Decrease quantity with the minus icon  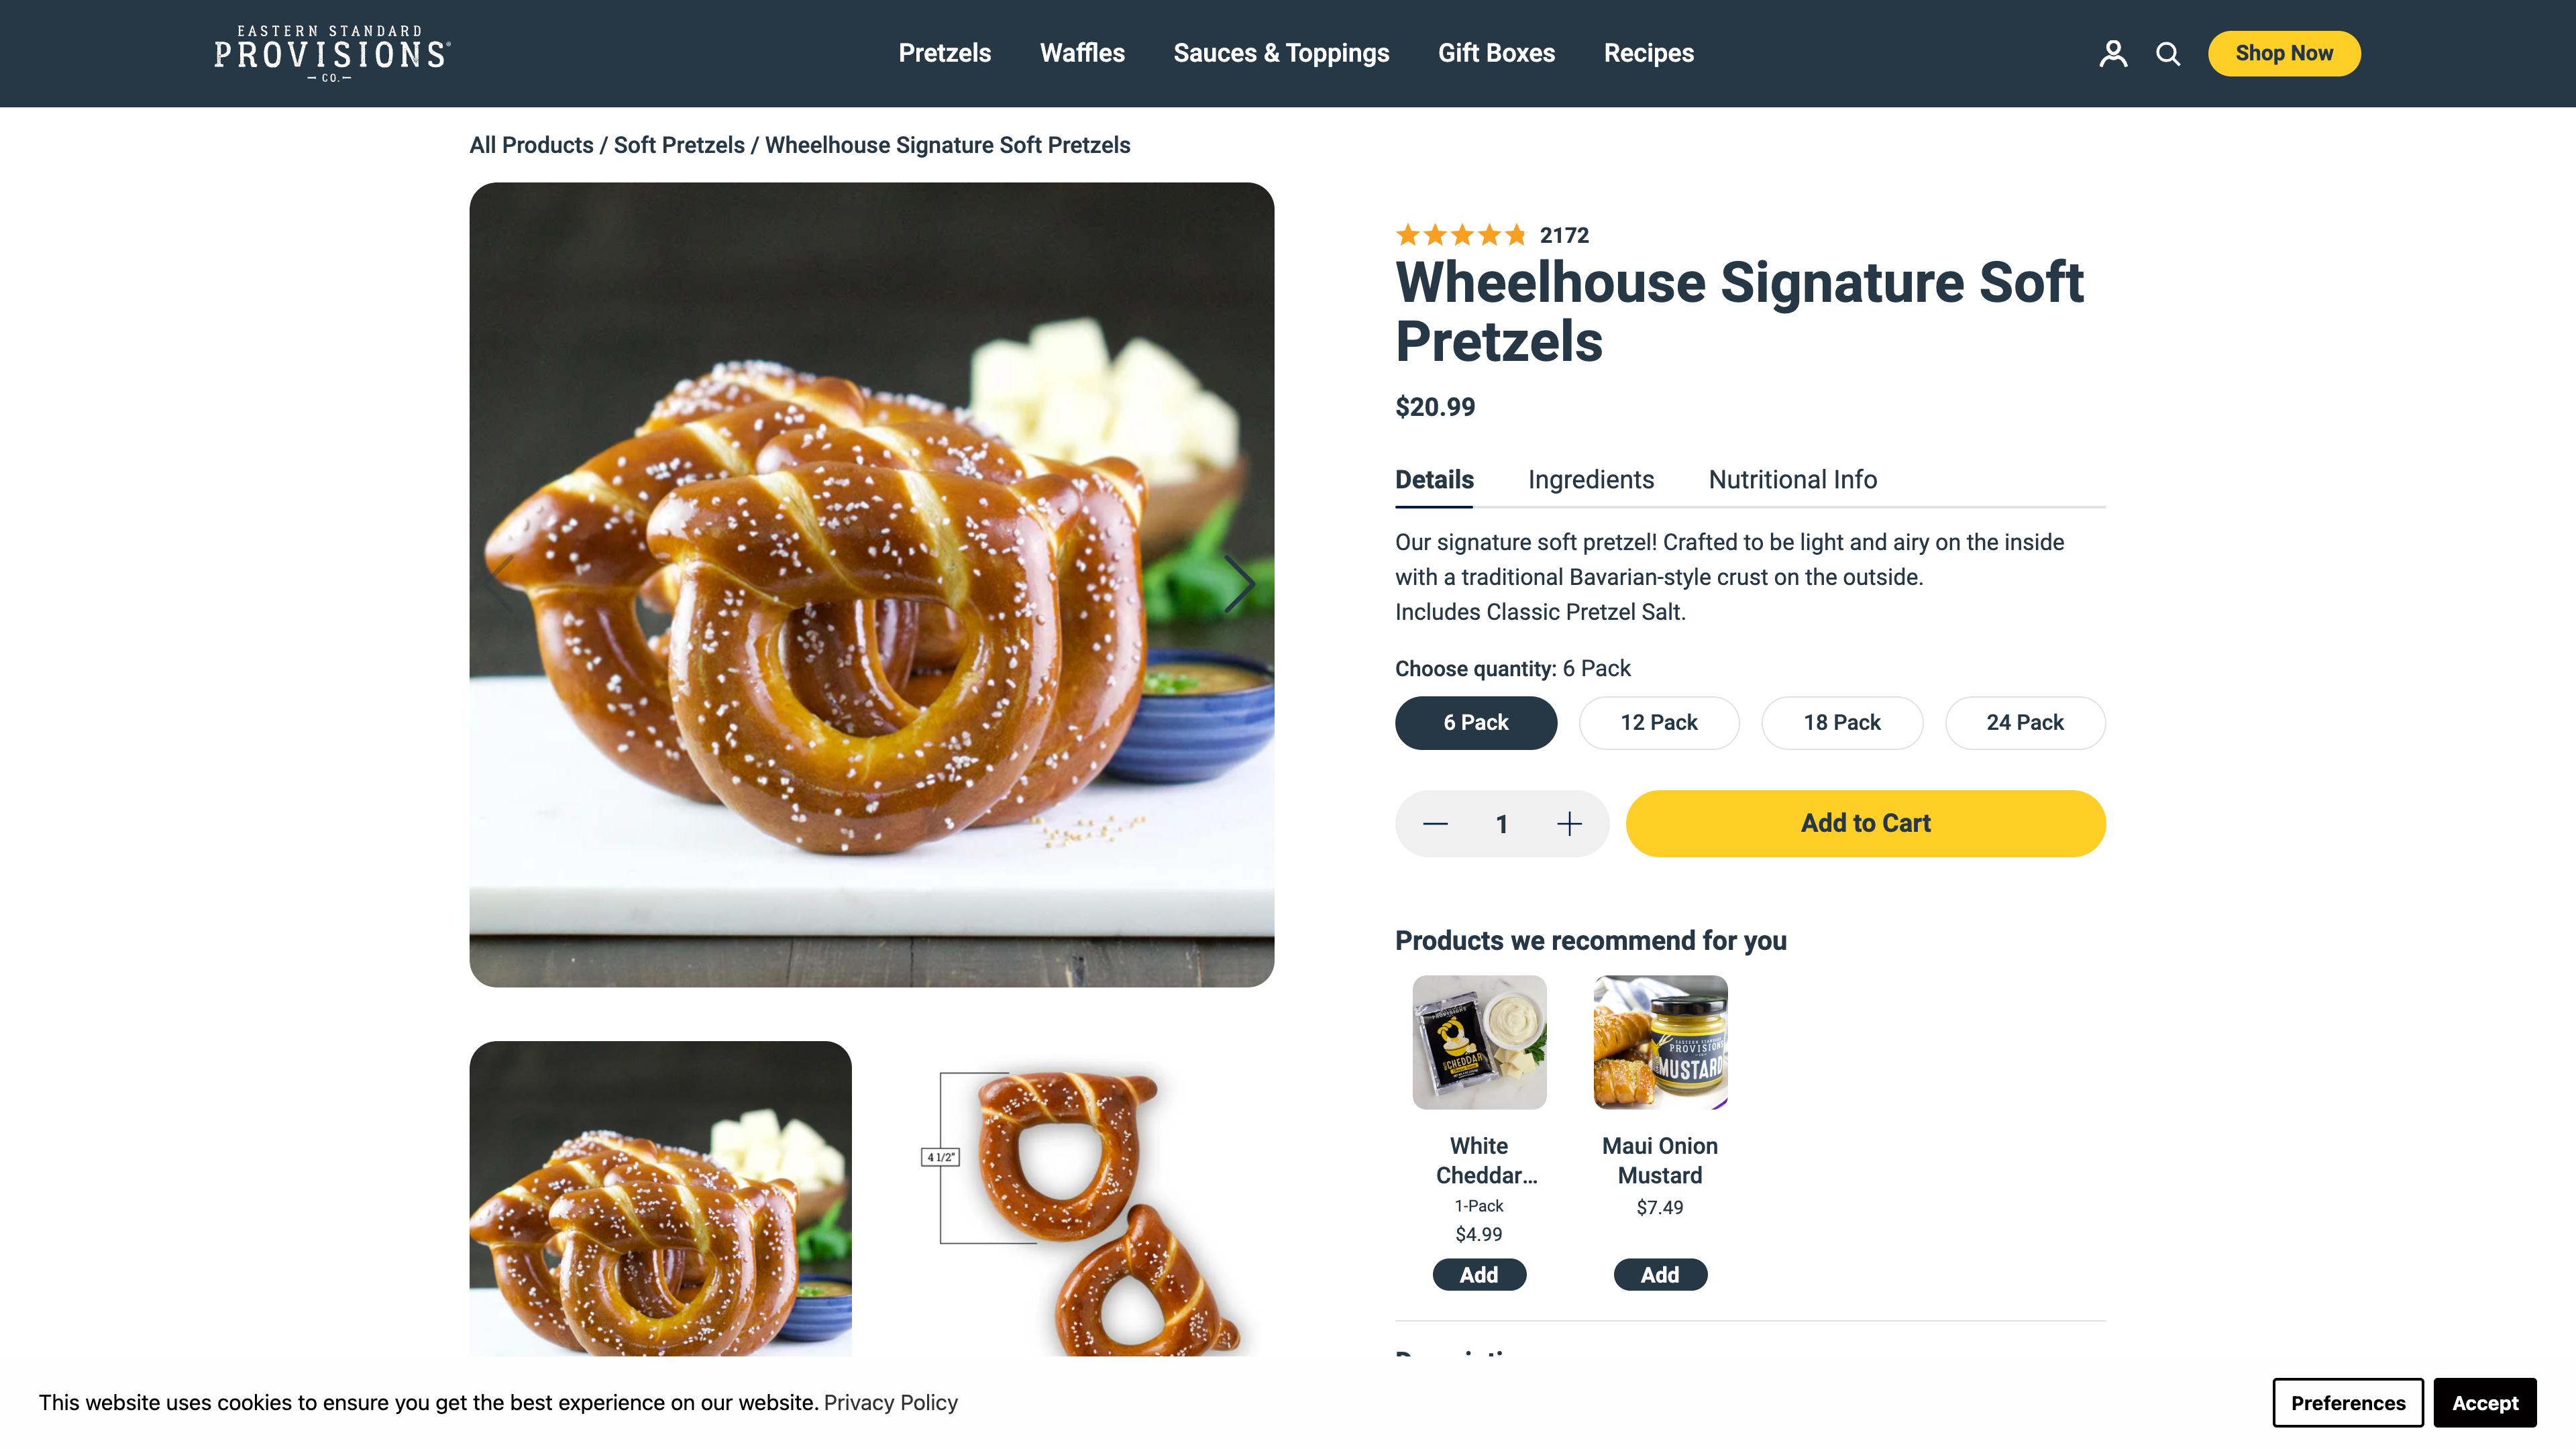pos(1435,823)
